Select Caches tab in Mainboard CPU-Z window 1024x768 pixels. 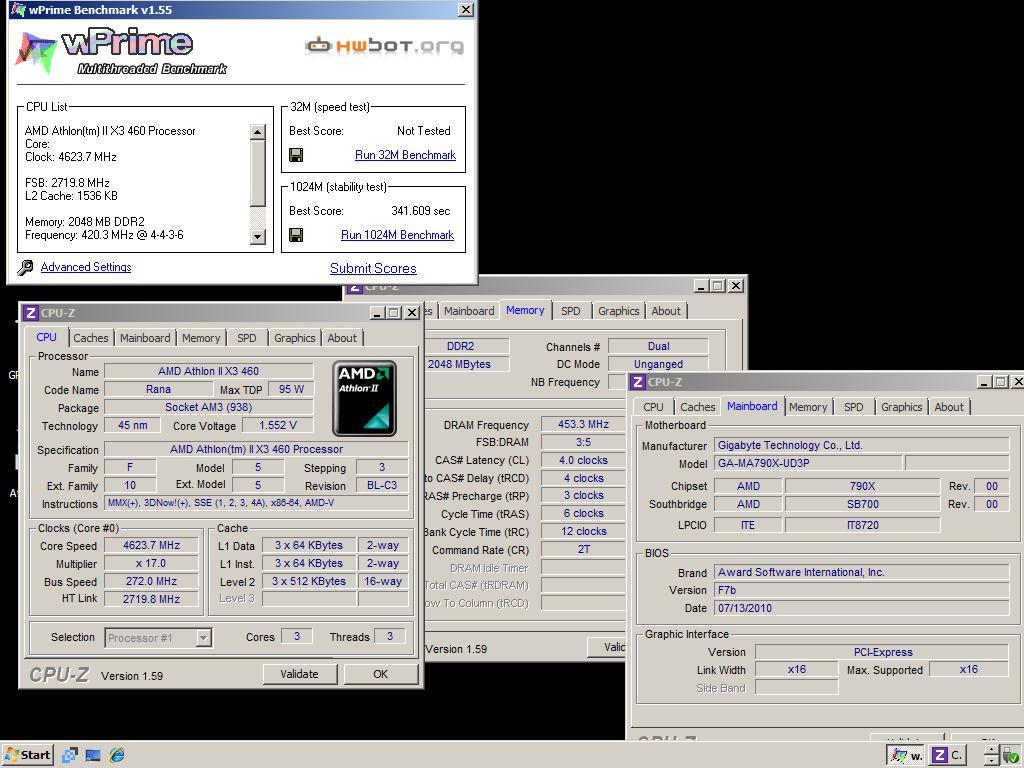[697, 407]
